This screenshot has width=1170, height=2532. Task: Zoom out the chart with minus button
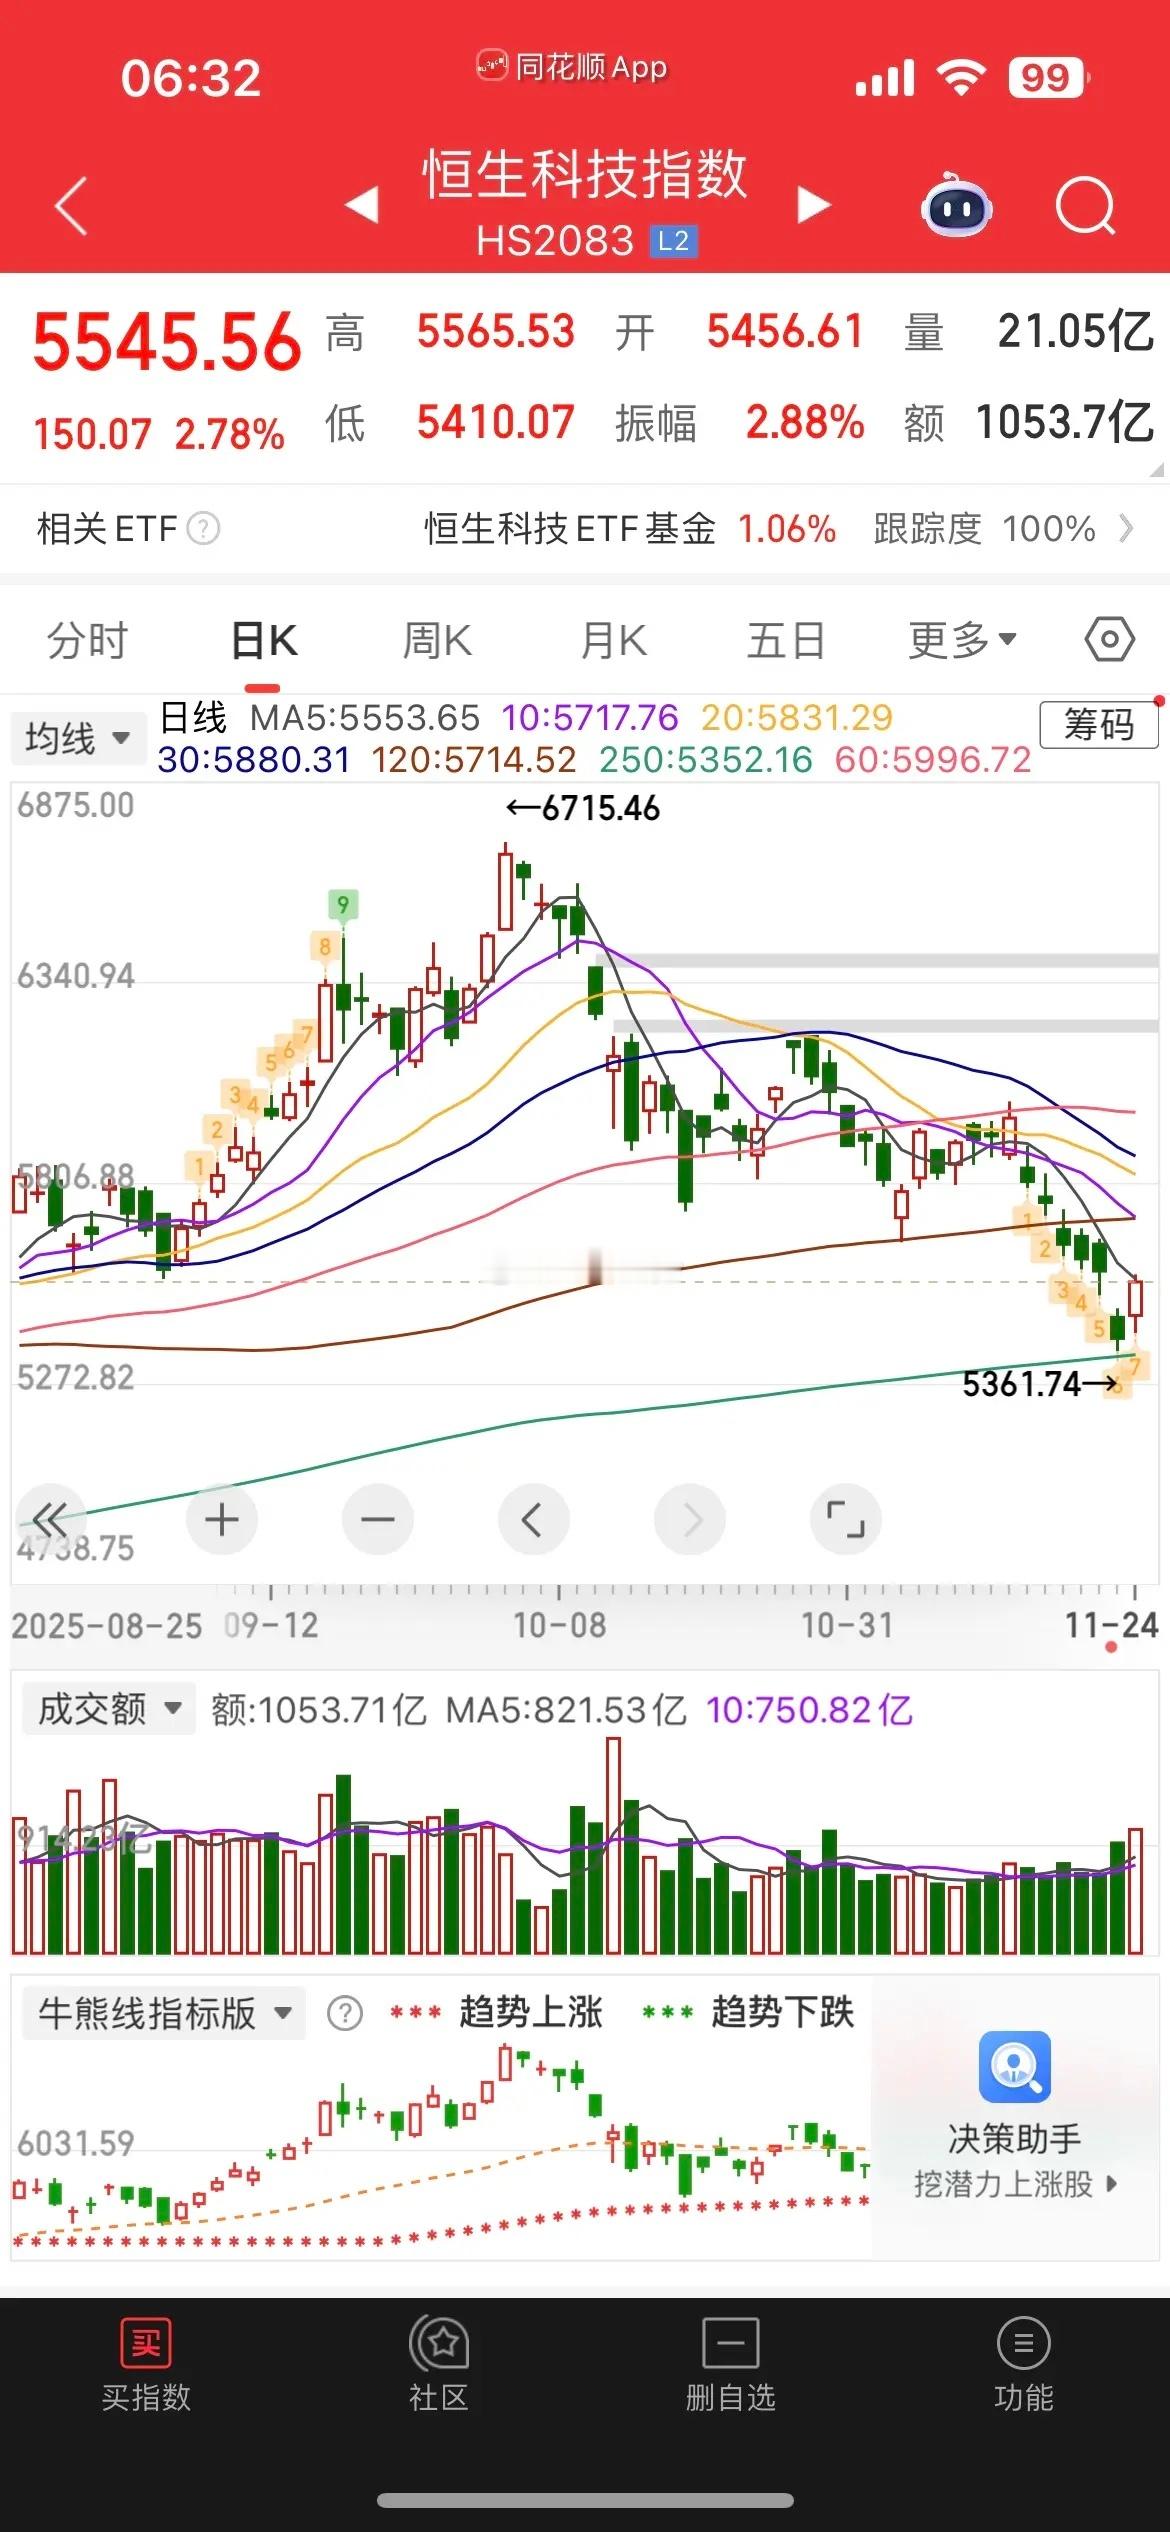coord(378,1520)
